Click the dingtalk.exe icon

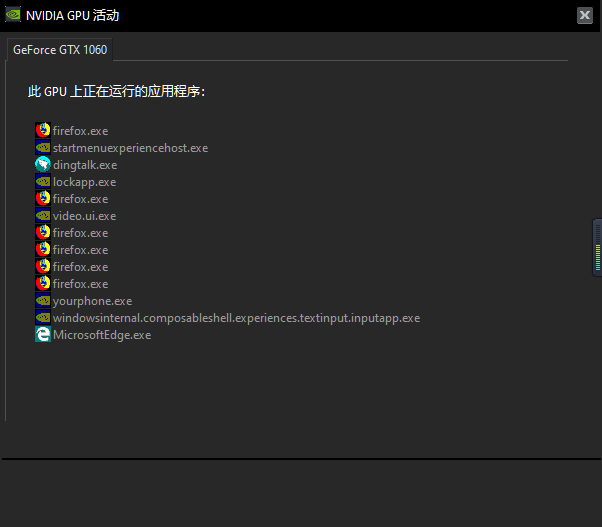(x=43, y=165)
